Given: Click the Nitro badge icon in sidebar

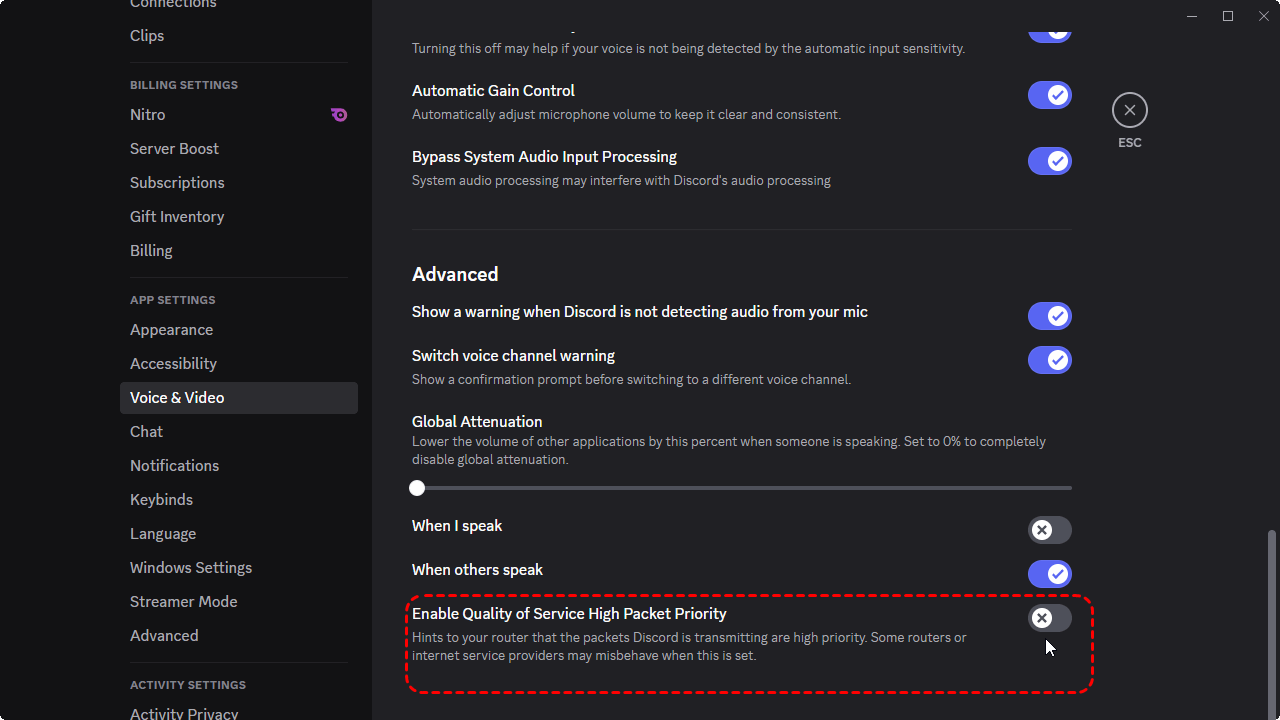Looking at the screenshot, I should [339, 115].
